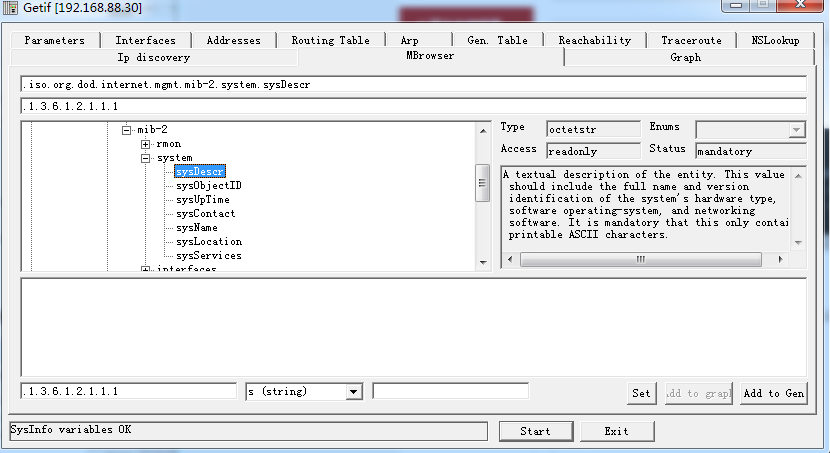This screenshot has width=830, height=453.
Task: Open the s (string) type dropdown
Action: coord(354,392)
